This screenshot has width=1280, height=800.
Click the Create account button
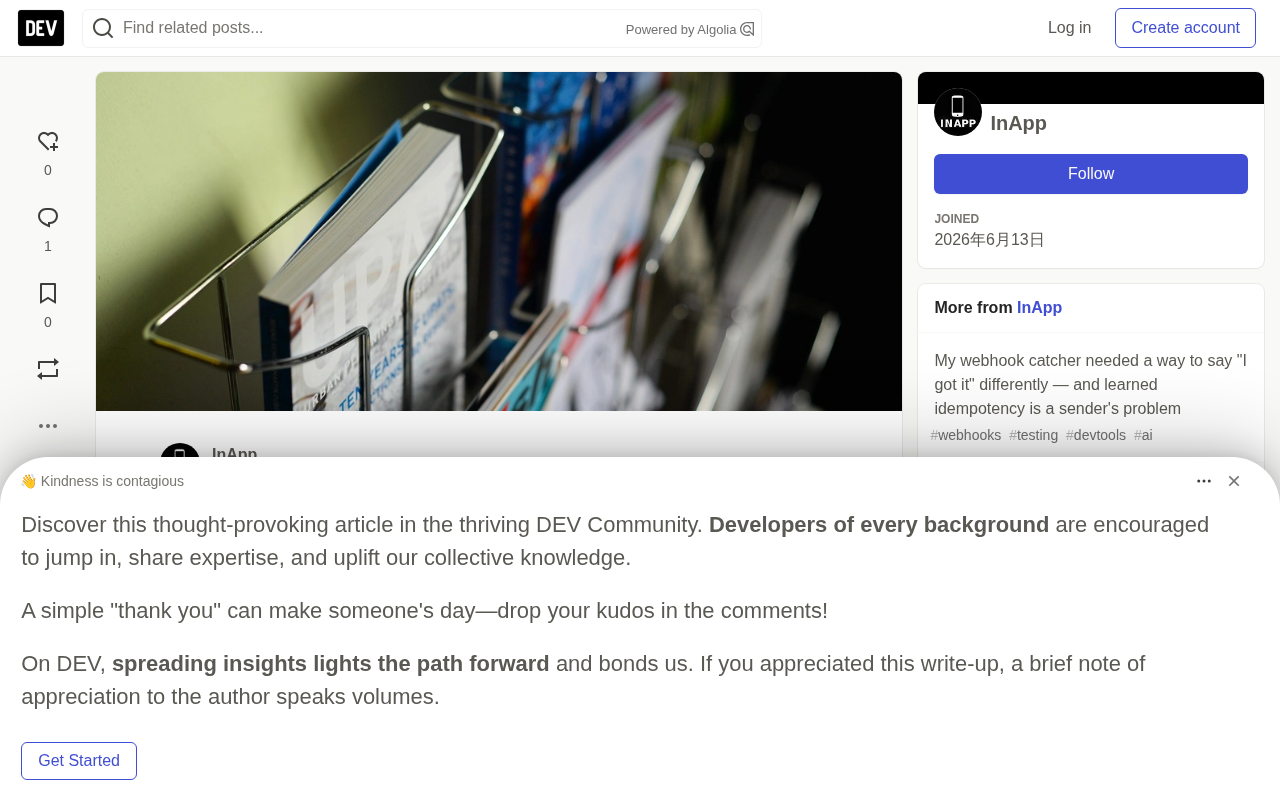(x=1185, y=28)
